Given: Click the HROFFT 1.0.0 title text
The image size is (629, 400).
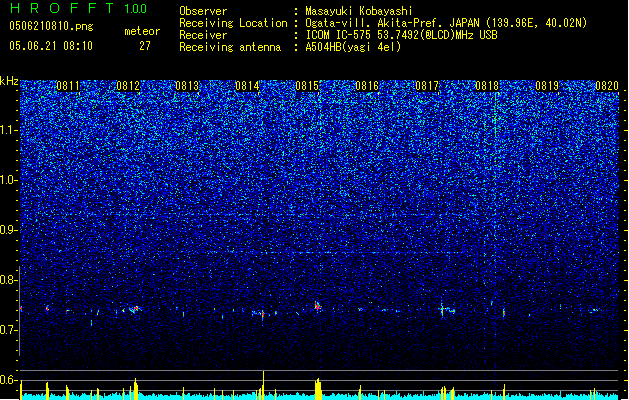Looking at the screenshot, I should pyautogui.click(x=78, y=8).
